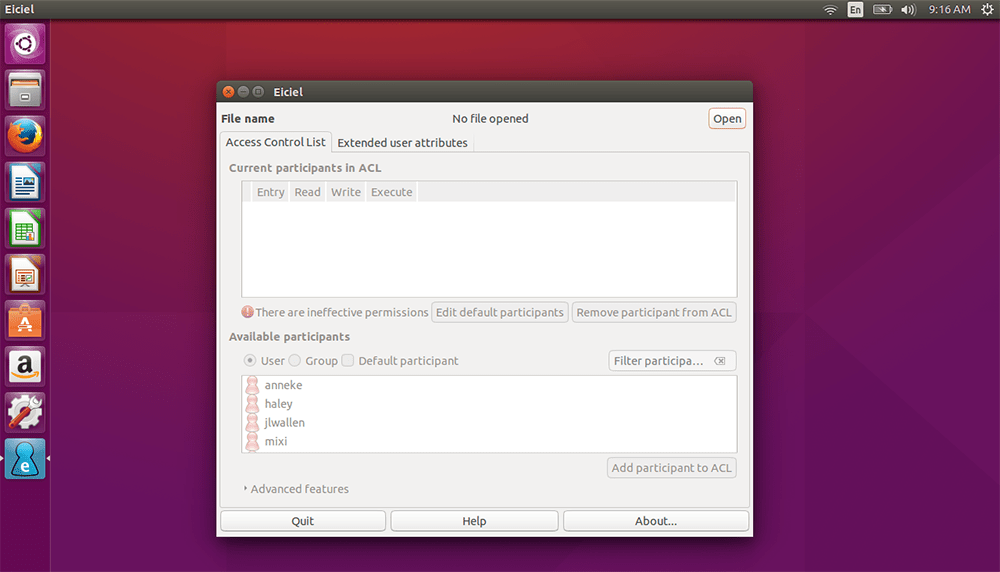This screenshot has height=572, width=1000.
Task: Expand the Advanced features section
Action: (x=297, y=489)
